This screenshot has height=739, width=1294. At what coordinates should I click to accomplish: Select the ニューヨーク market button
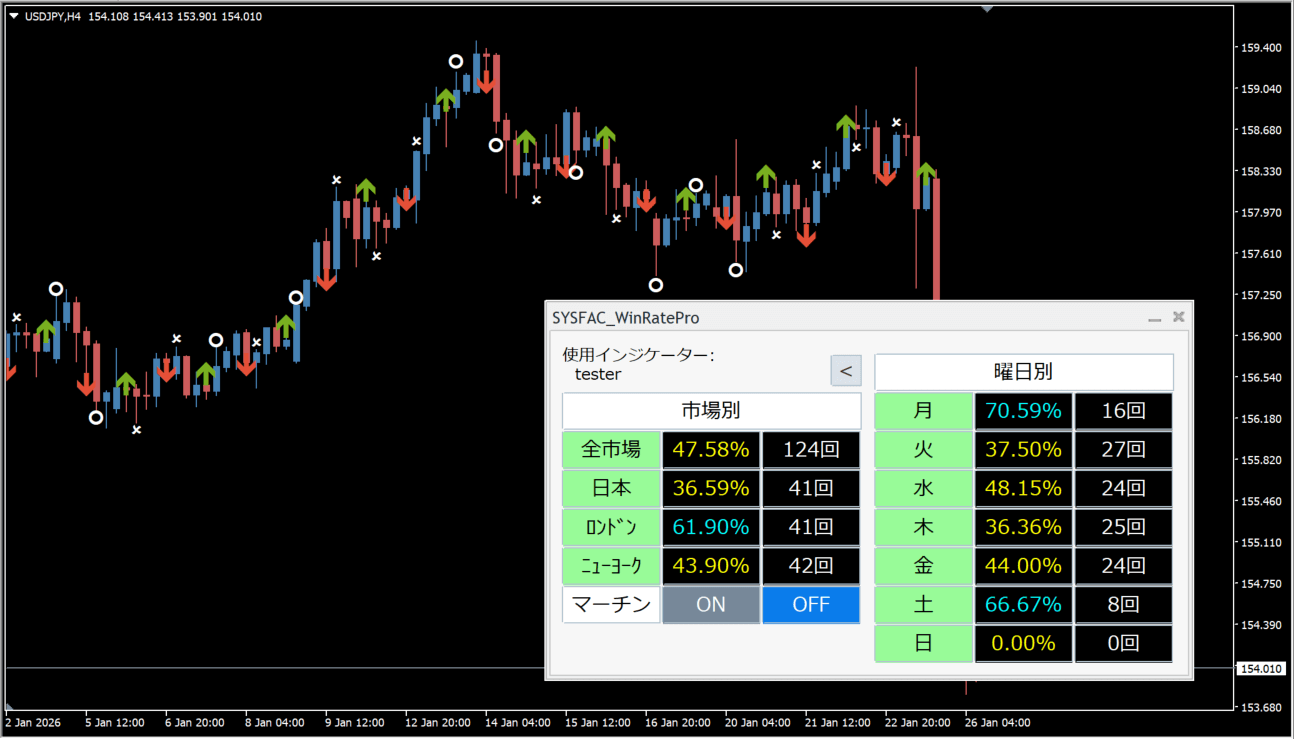[x=611, y=565]
